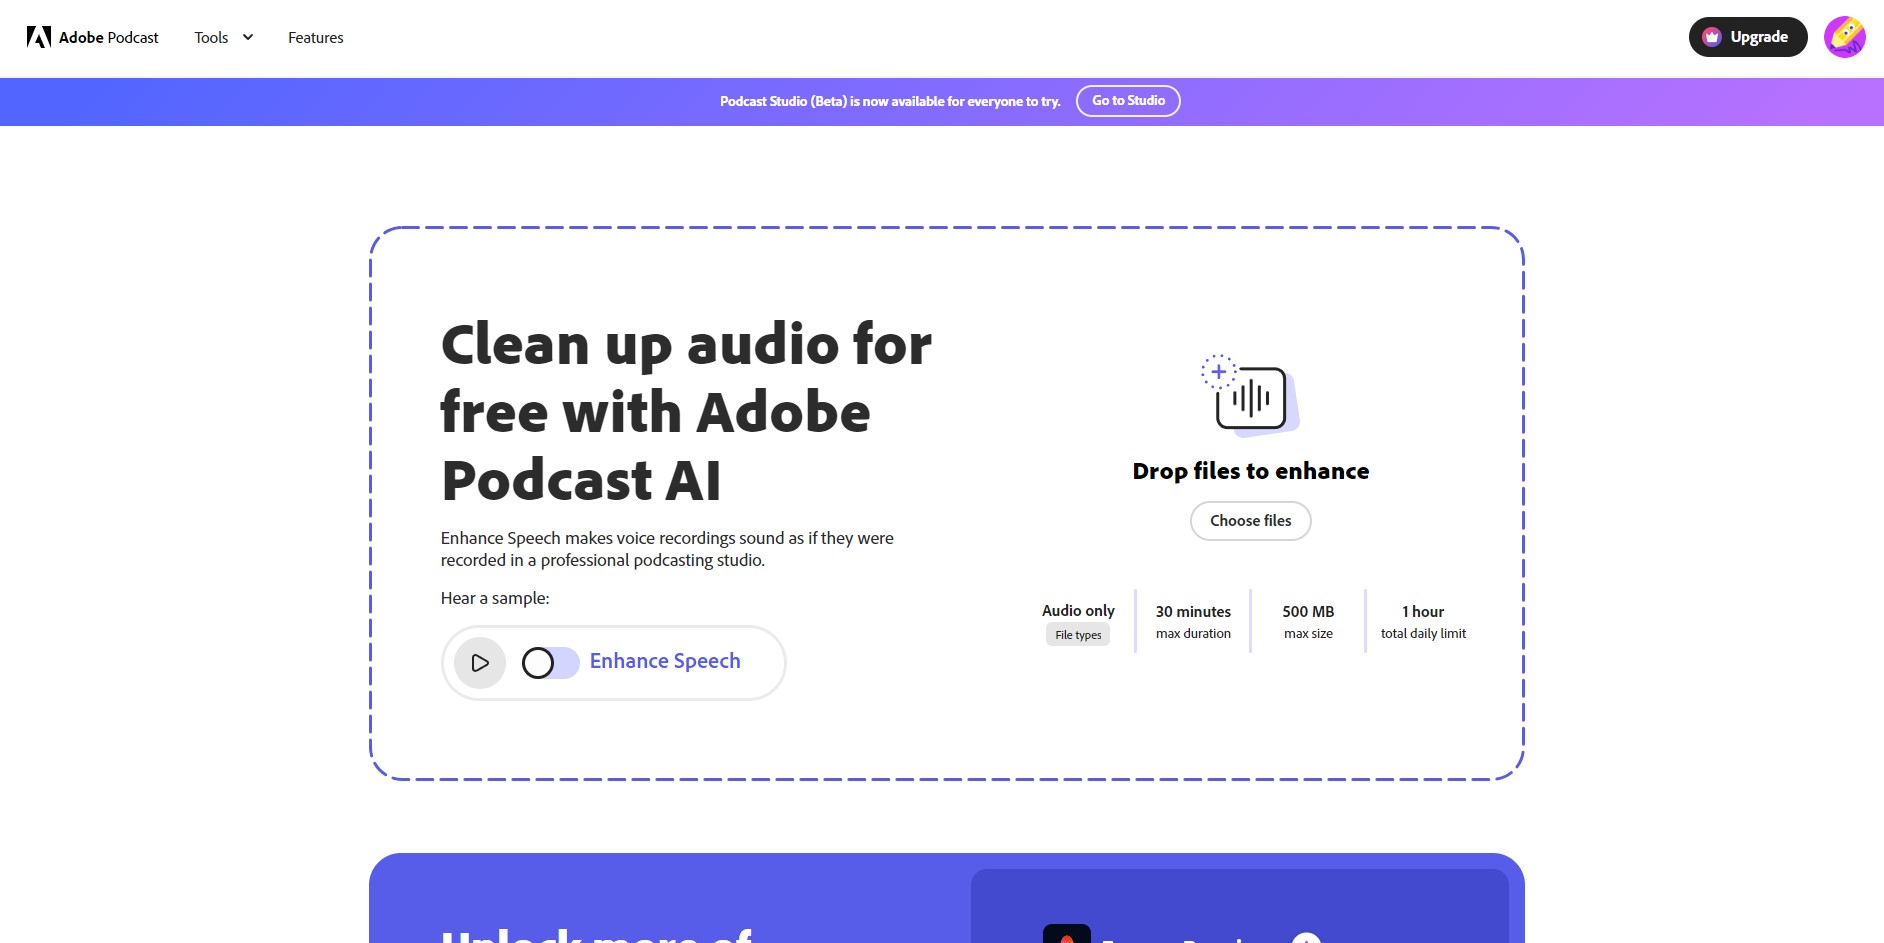The width and height of the screenshot is (1884, 943).
Task: Click the "Hear a sample:" text
Action: click(x=495, y=598)
